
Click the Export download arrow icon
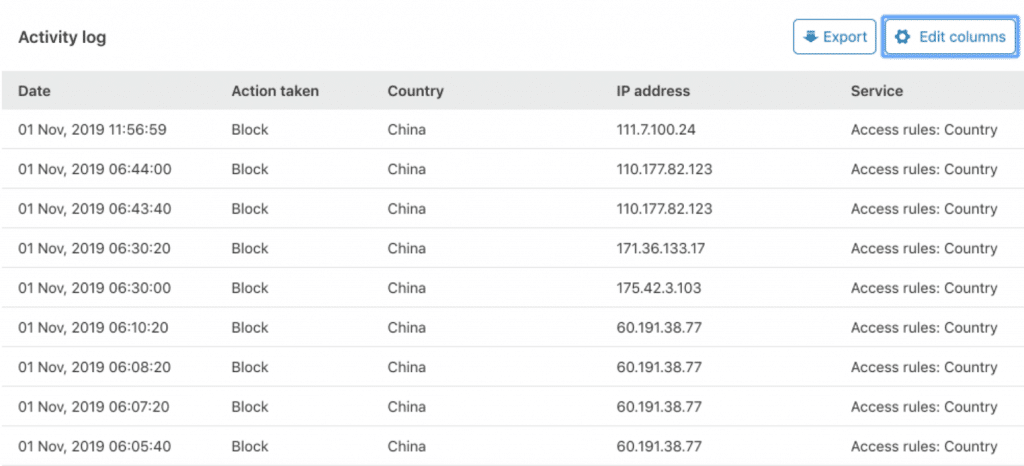point(810,37)
